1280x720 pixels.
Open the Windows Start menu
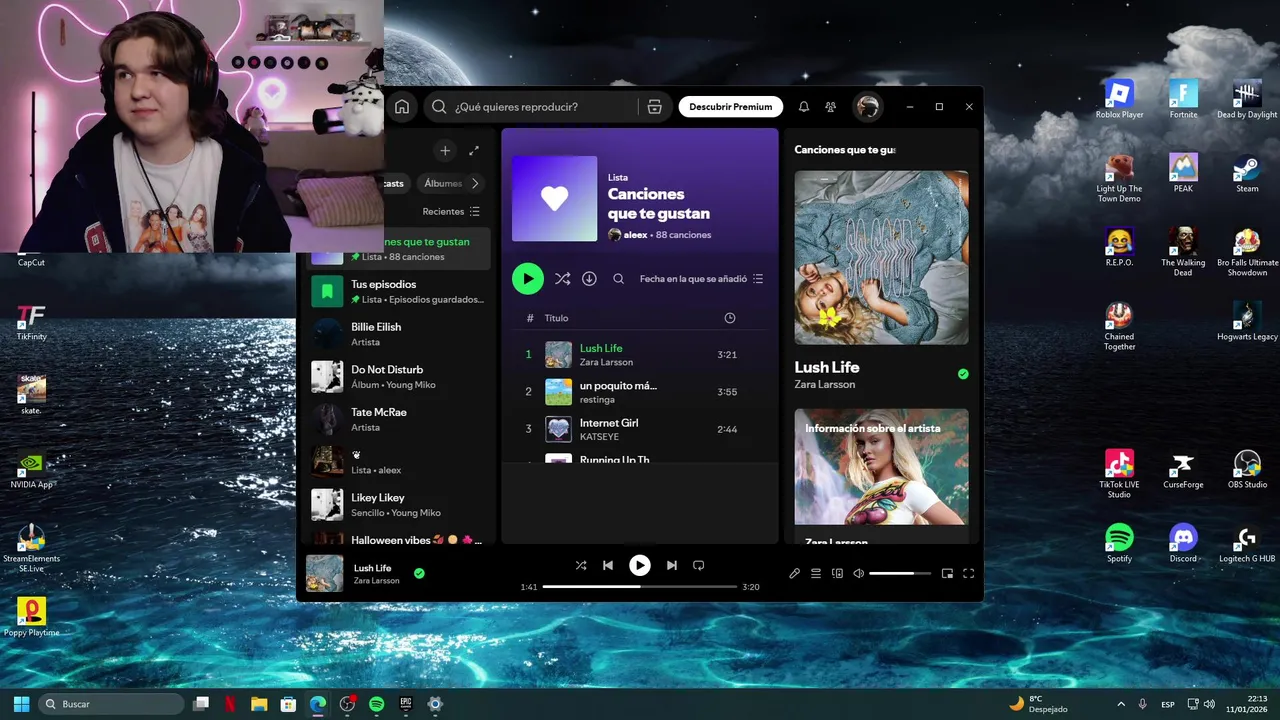click(x=21, y=704)
